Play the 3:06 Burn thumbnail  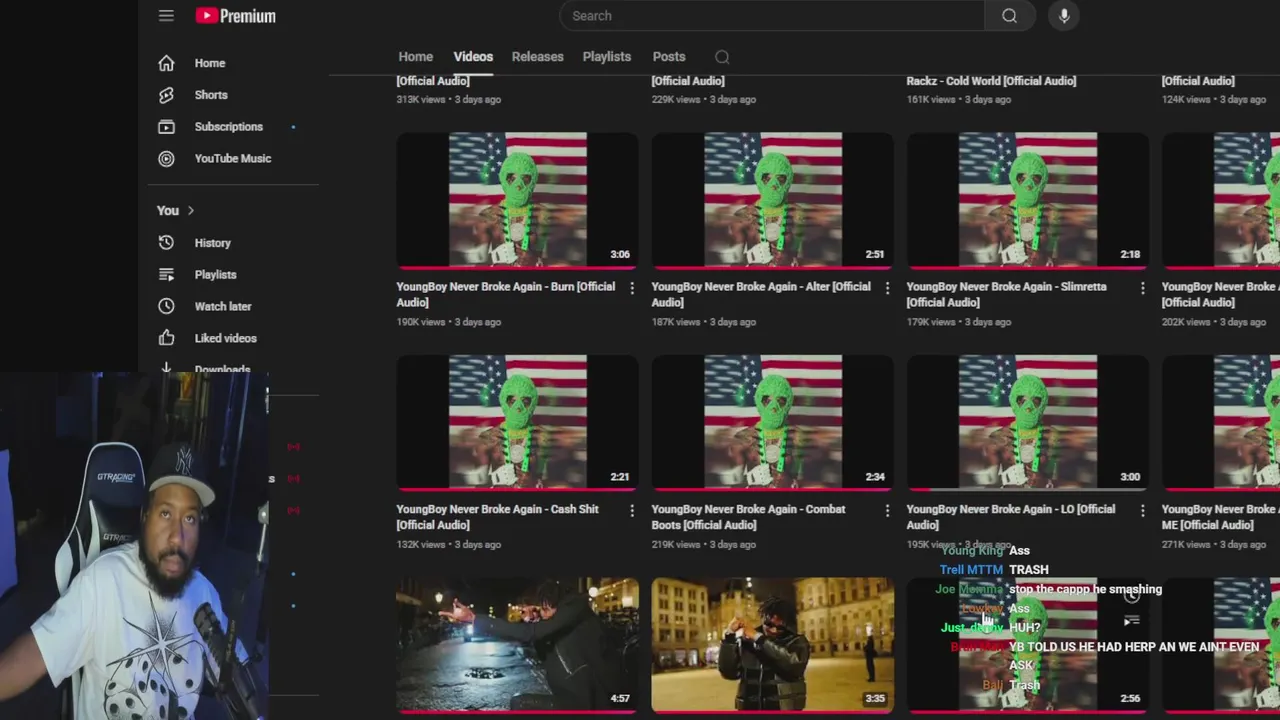[517, 200]
